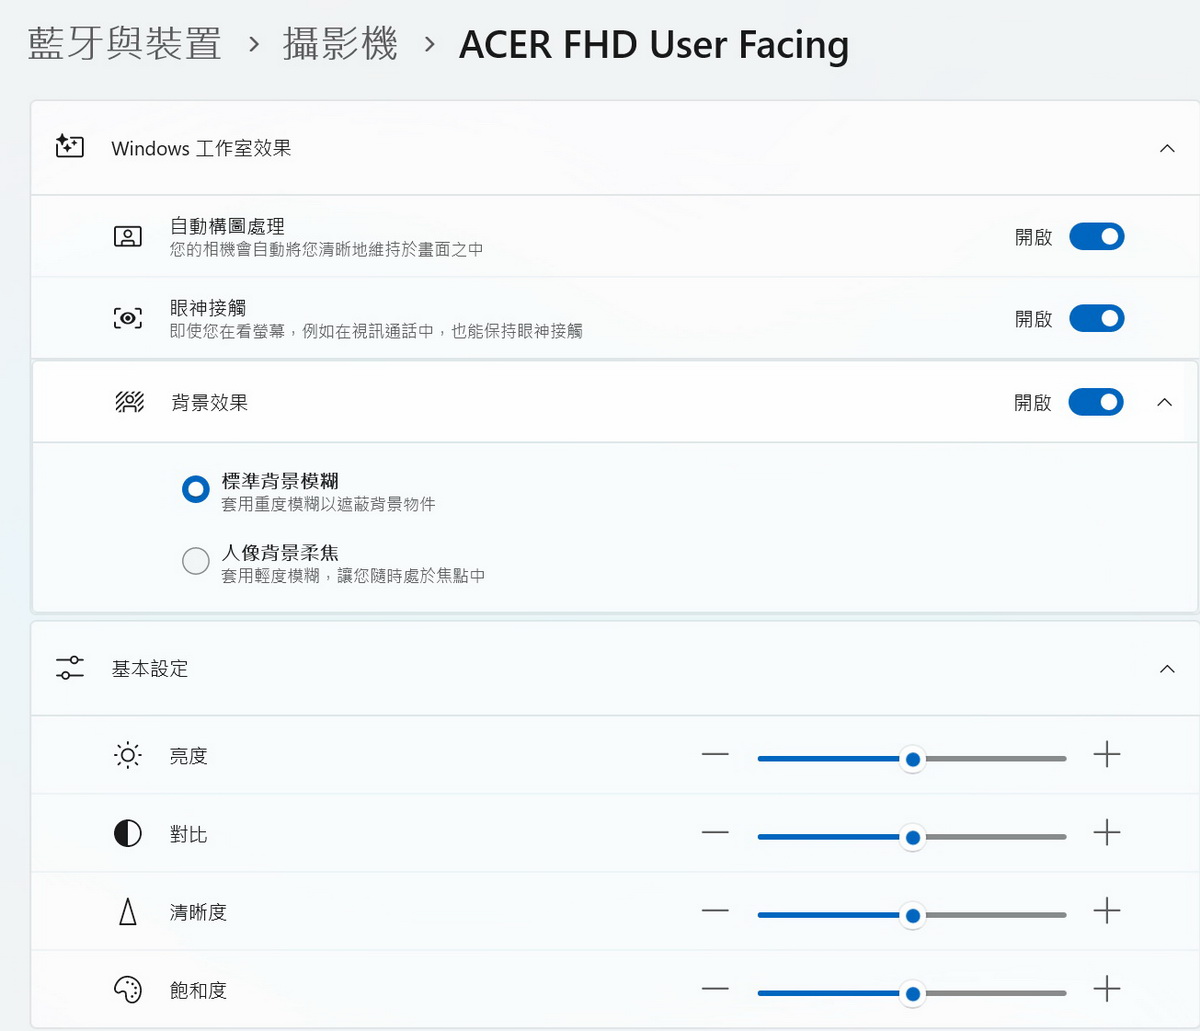
Task: Increase 清晰度 with the plus button
Action: pos(1106,911)
